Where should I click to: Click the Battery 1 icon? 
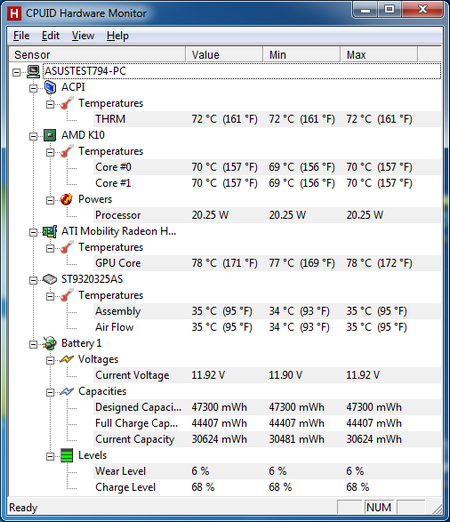coord(50,343)
